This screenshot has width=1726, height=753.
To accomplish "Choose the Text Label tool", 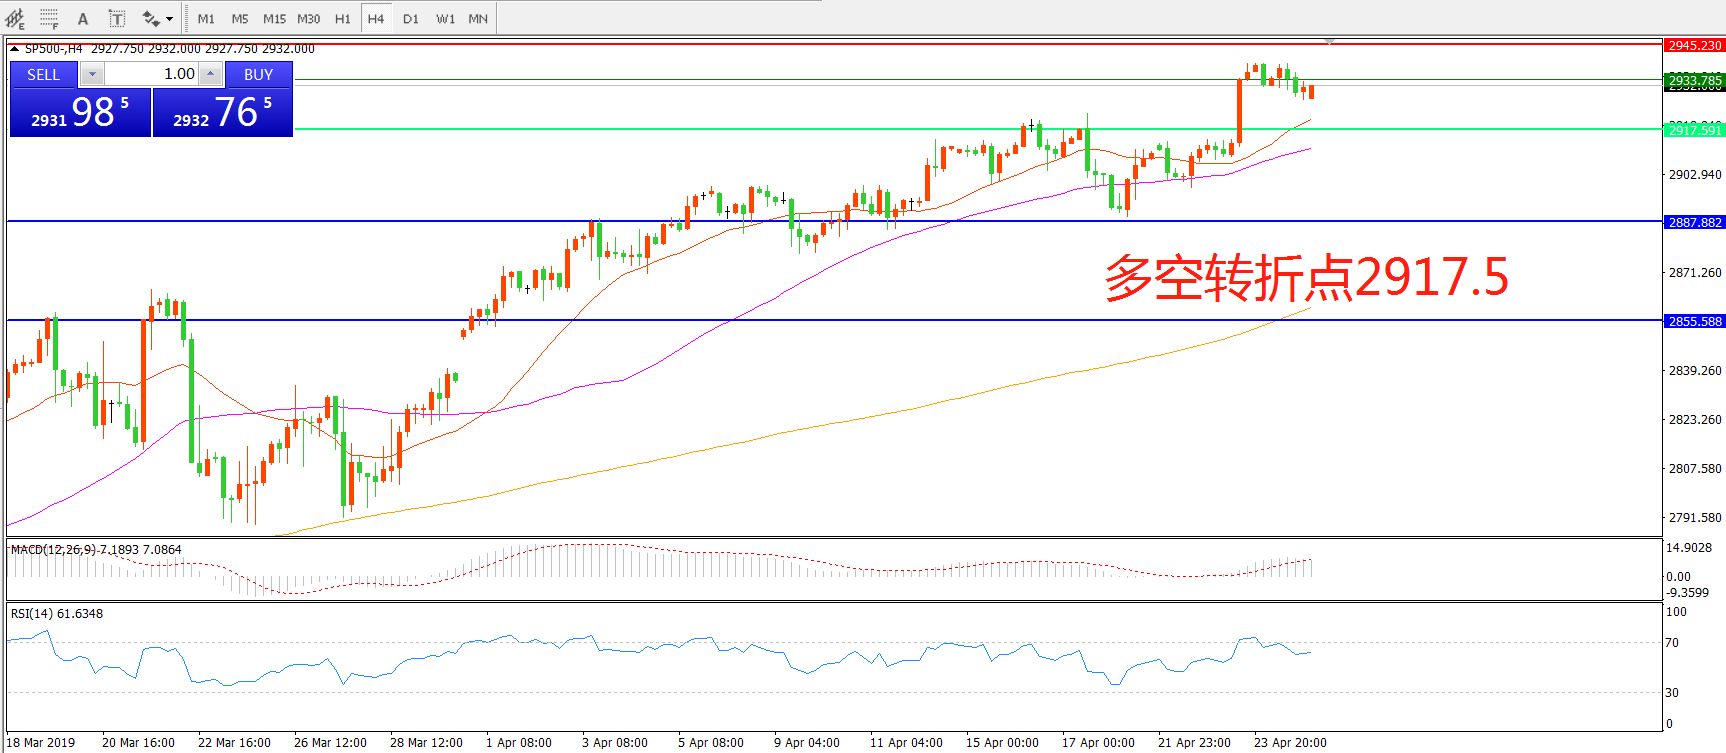I will tap(117, 18).
